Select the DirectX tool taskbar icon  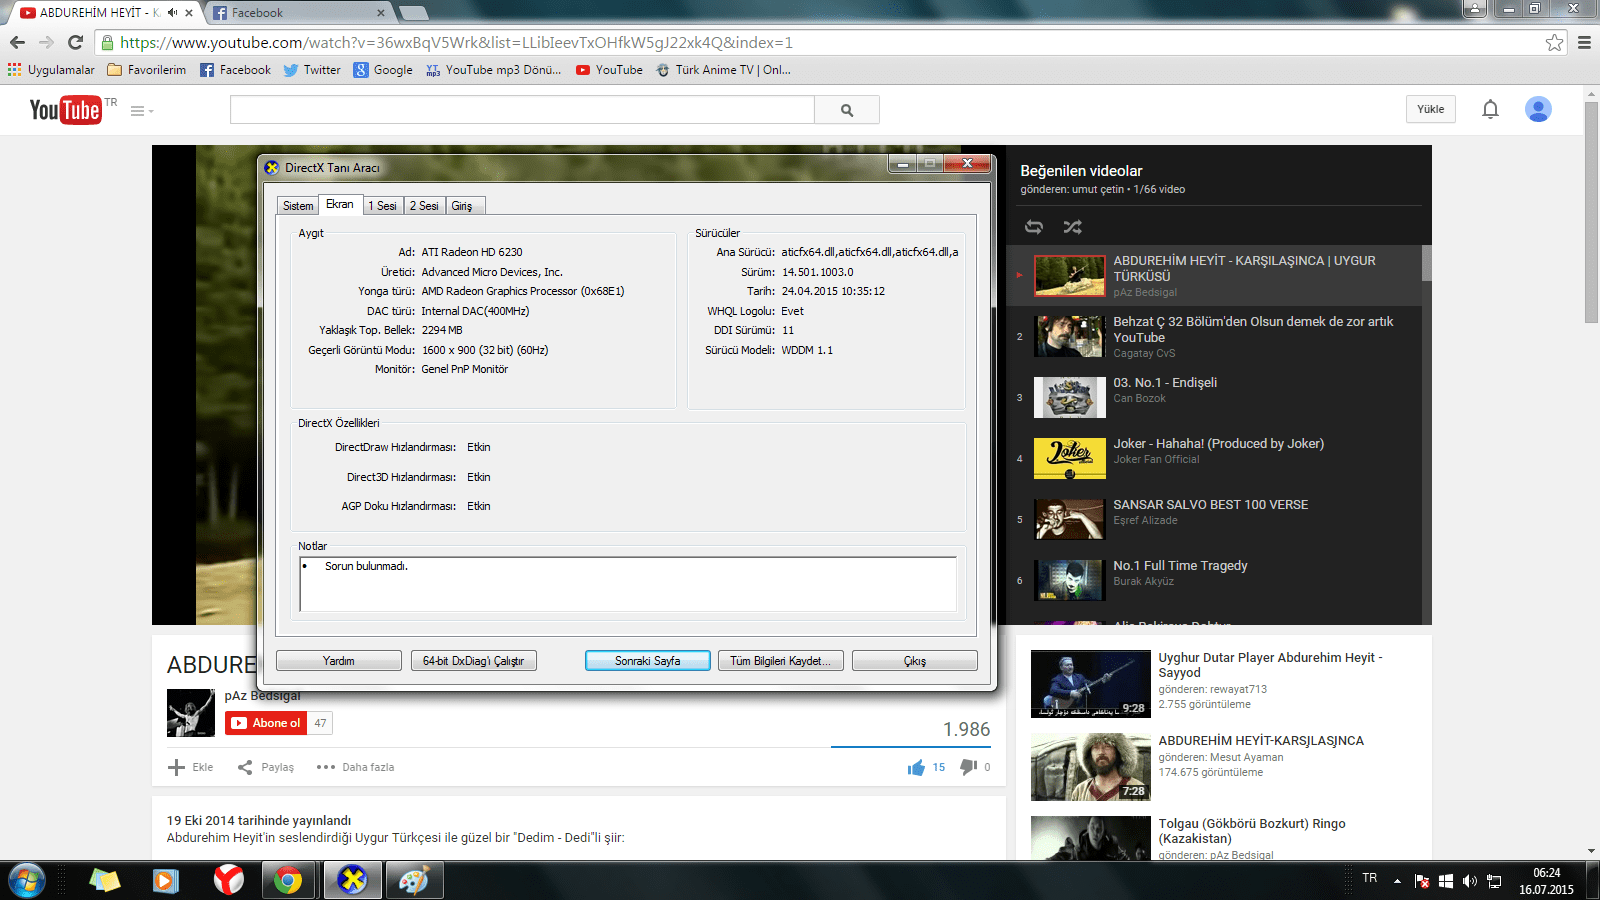coord(351,880)
